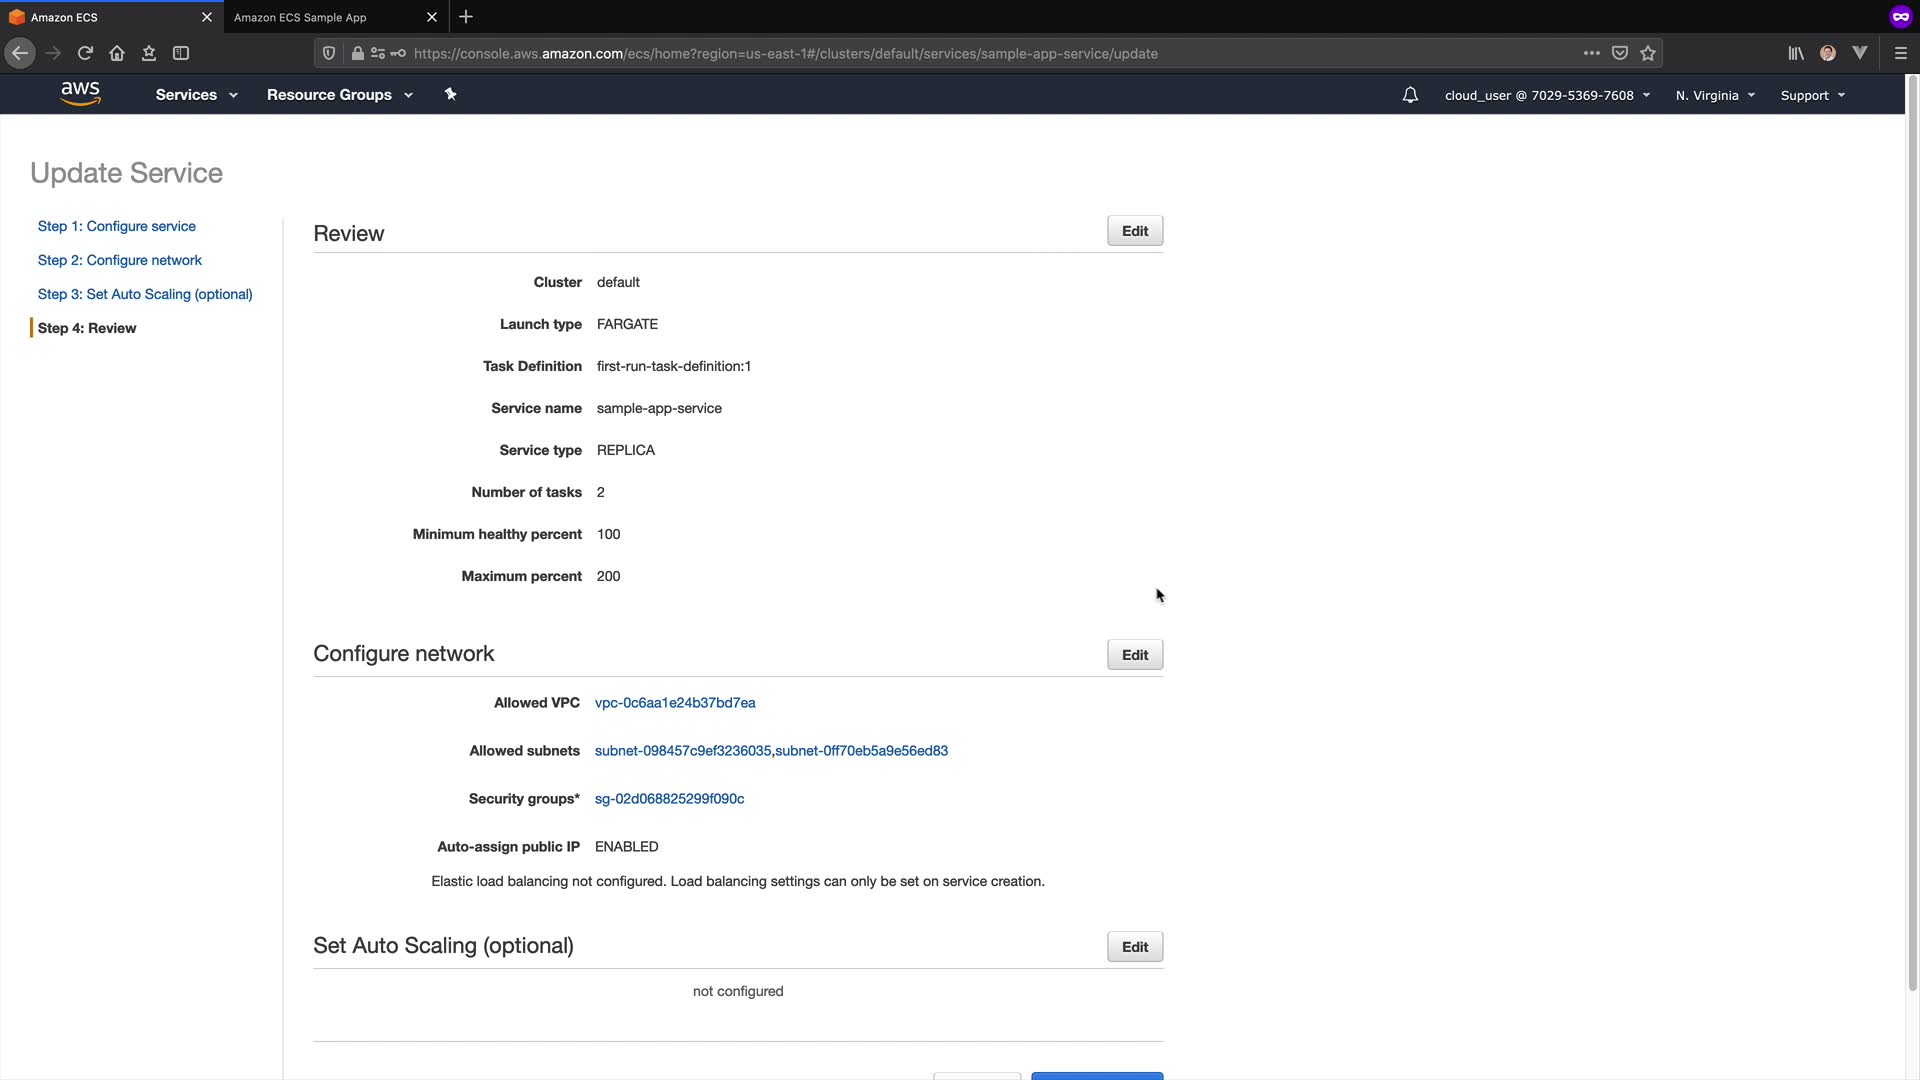Save page to Pocket icon

[x=1620, y=53]
